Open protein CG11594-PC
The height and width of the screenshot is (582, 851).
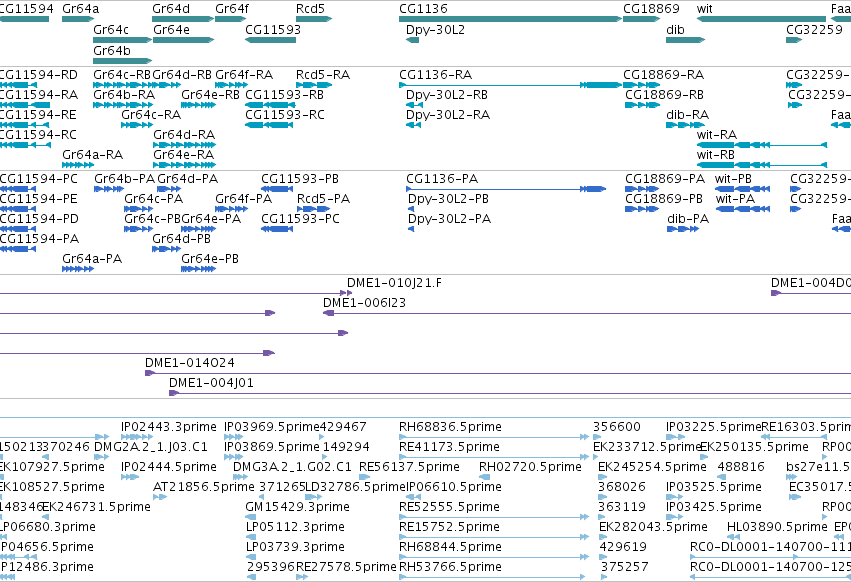pyautogui.click(x=18, y=189)
